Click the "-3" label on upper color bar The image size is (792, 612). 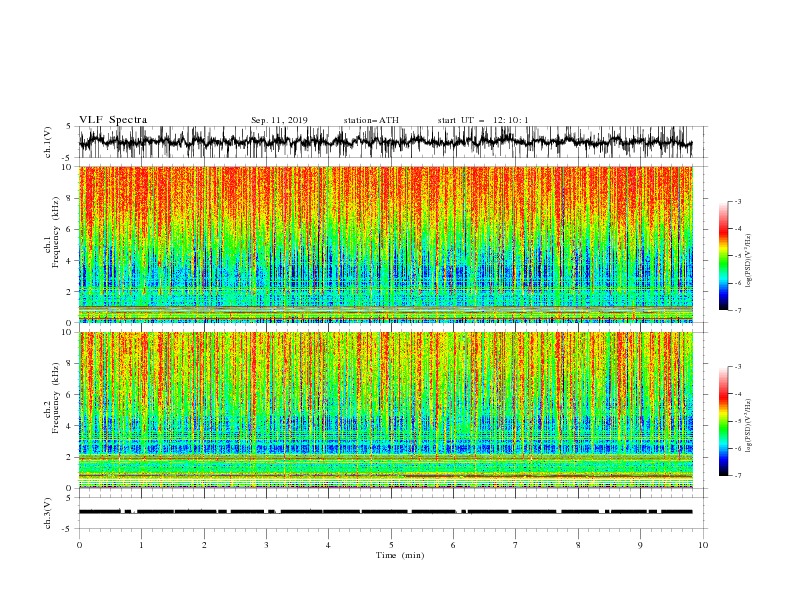pyautogui.click(x=737, y=201)
